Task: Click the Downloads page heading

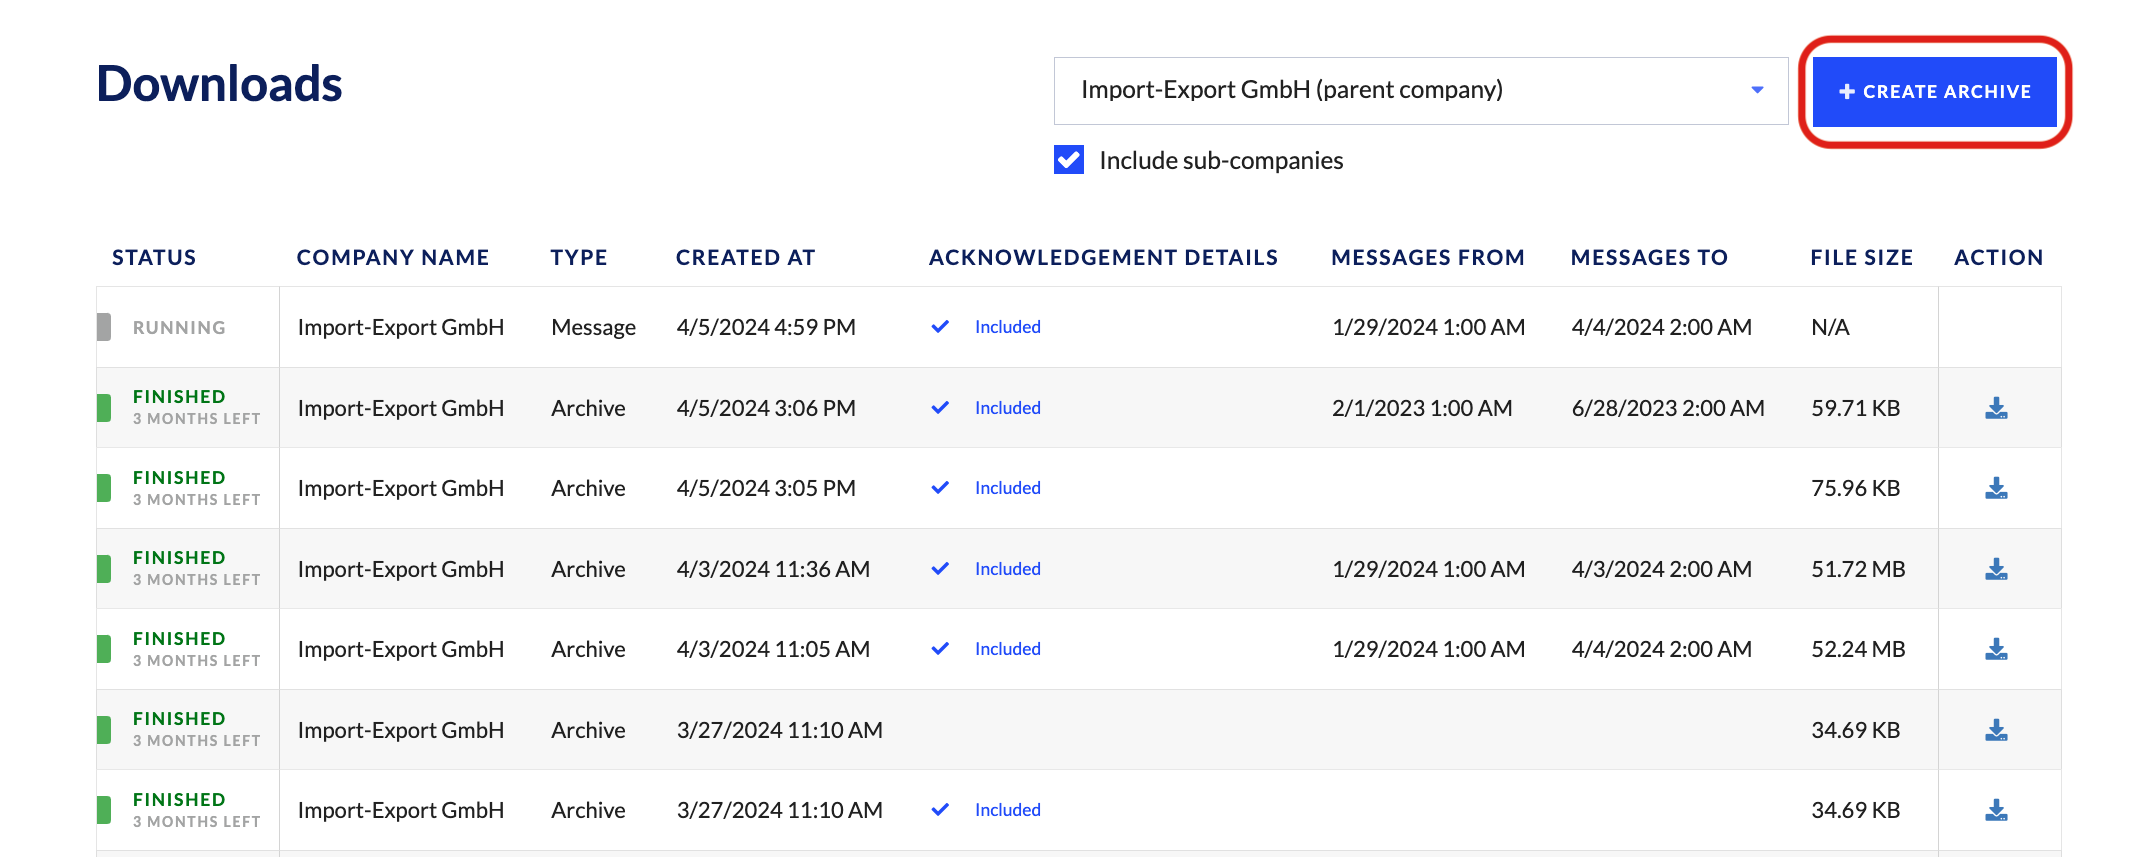Action: click(x=219, y=84)
